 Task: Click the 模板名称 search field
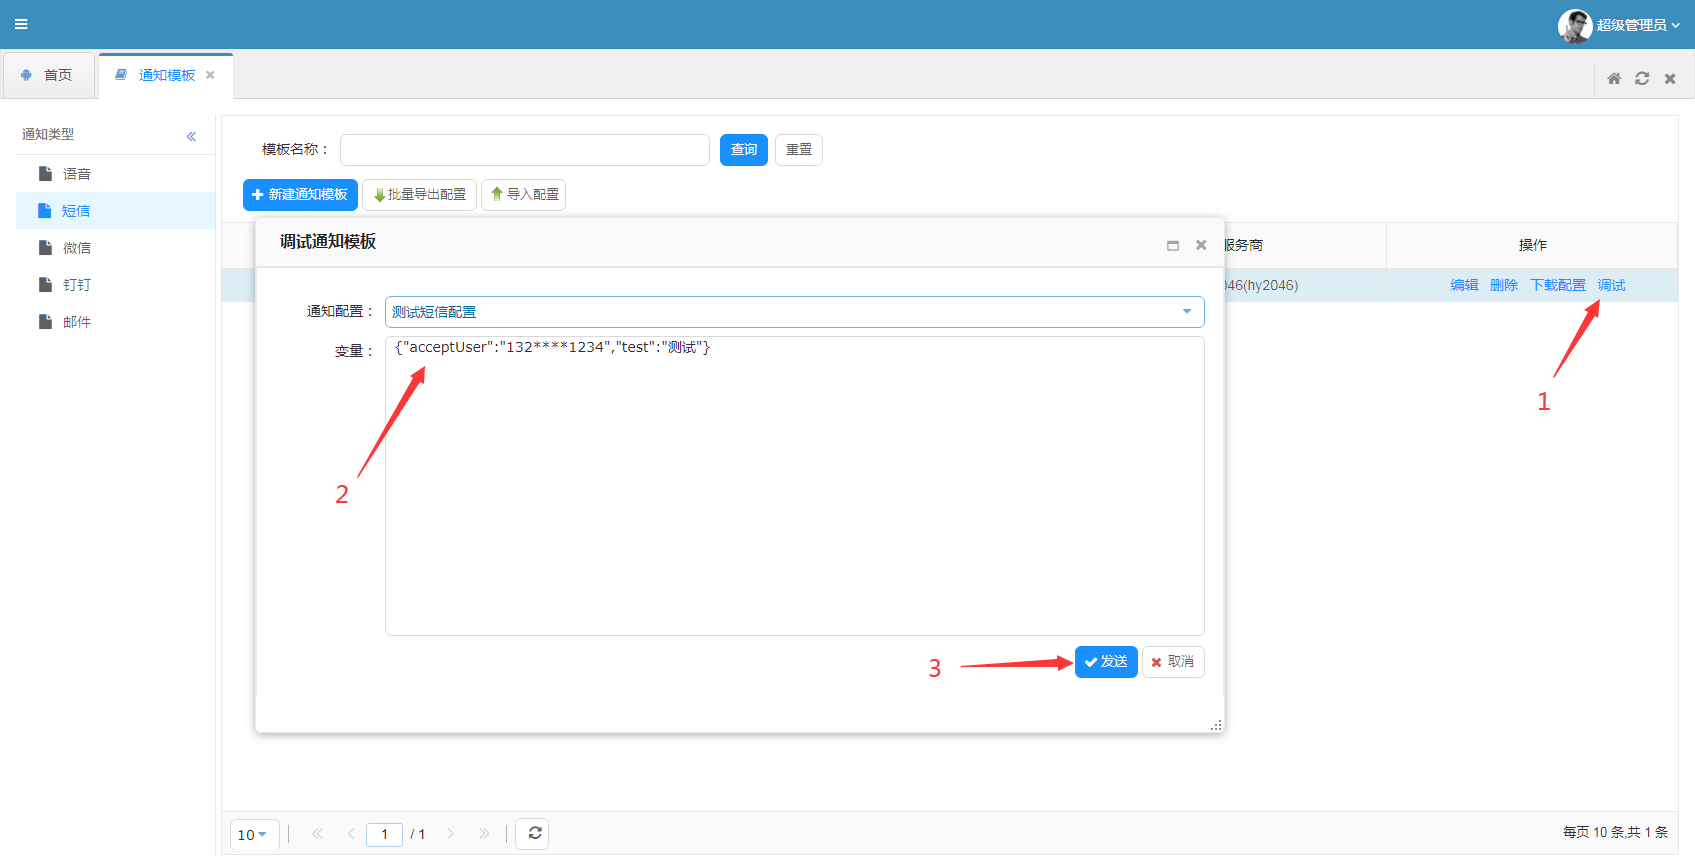524,150
